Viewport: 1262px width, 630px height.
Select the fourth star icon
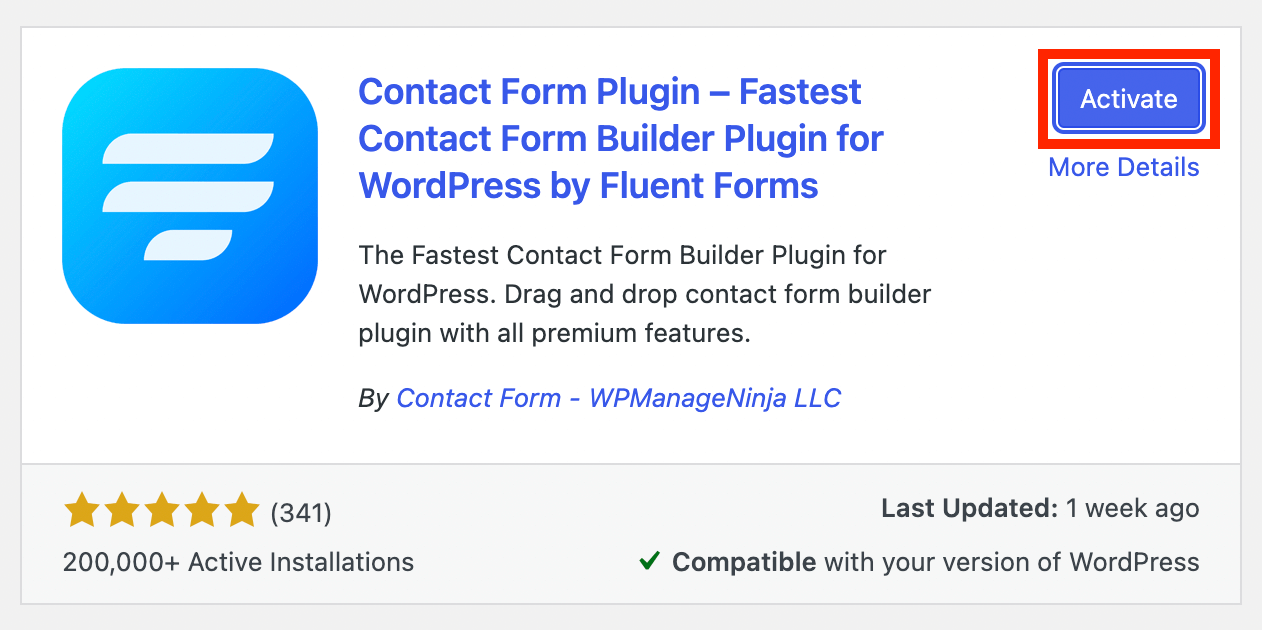pos(199,509)
